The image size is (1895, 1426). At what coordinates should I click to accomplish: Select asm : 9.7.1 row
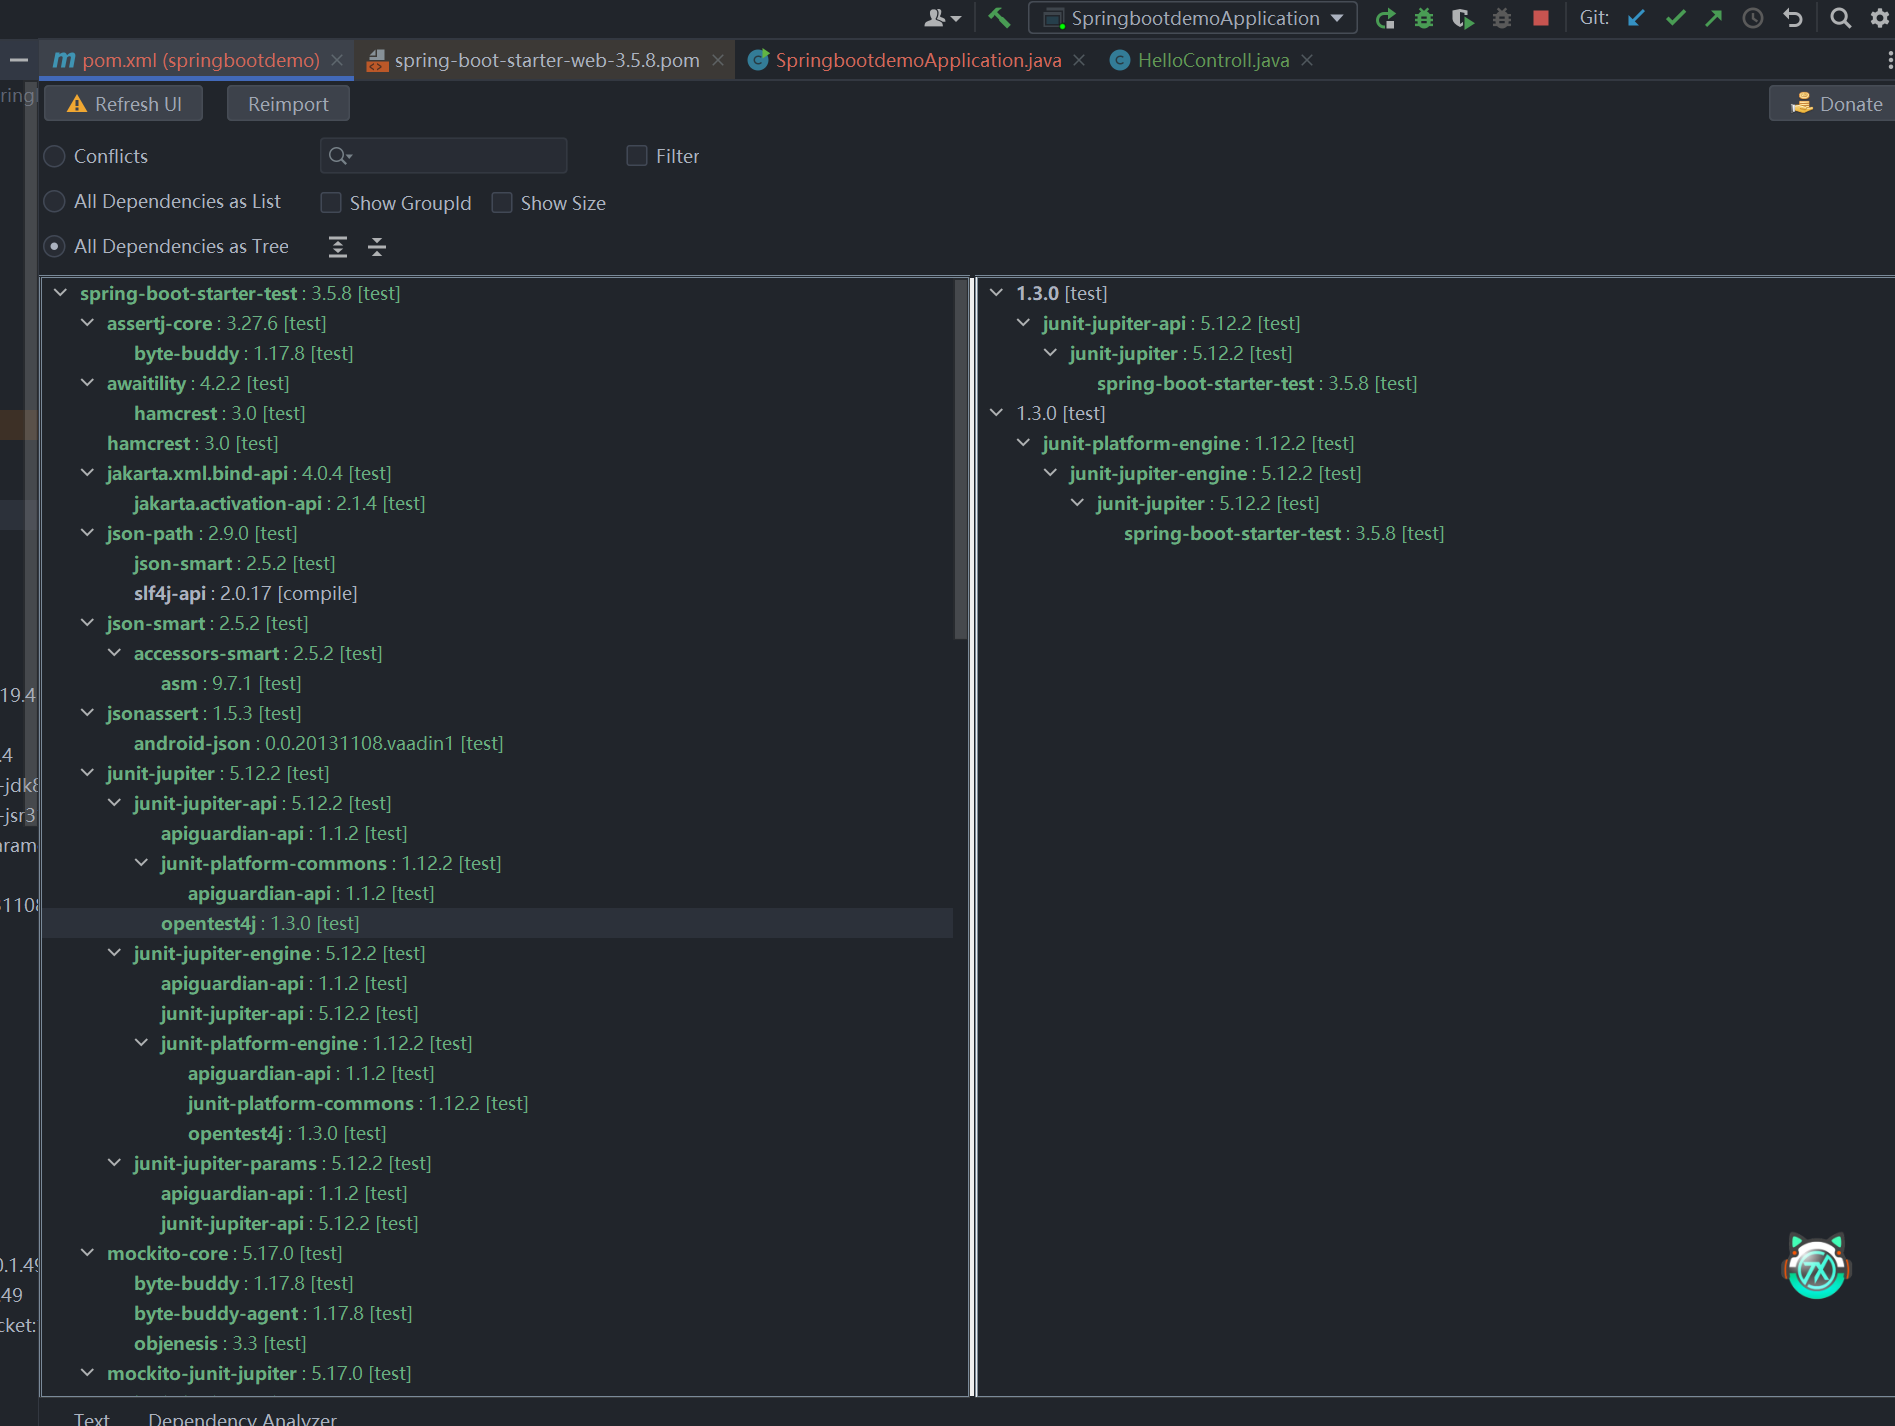coord(231,683)
